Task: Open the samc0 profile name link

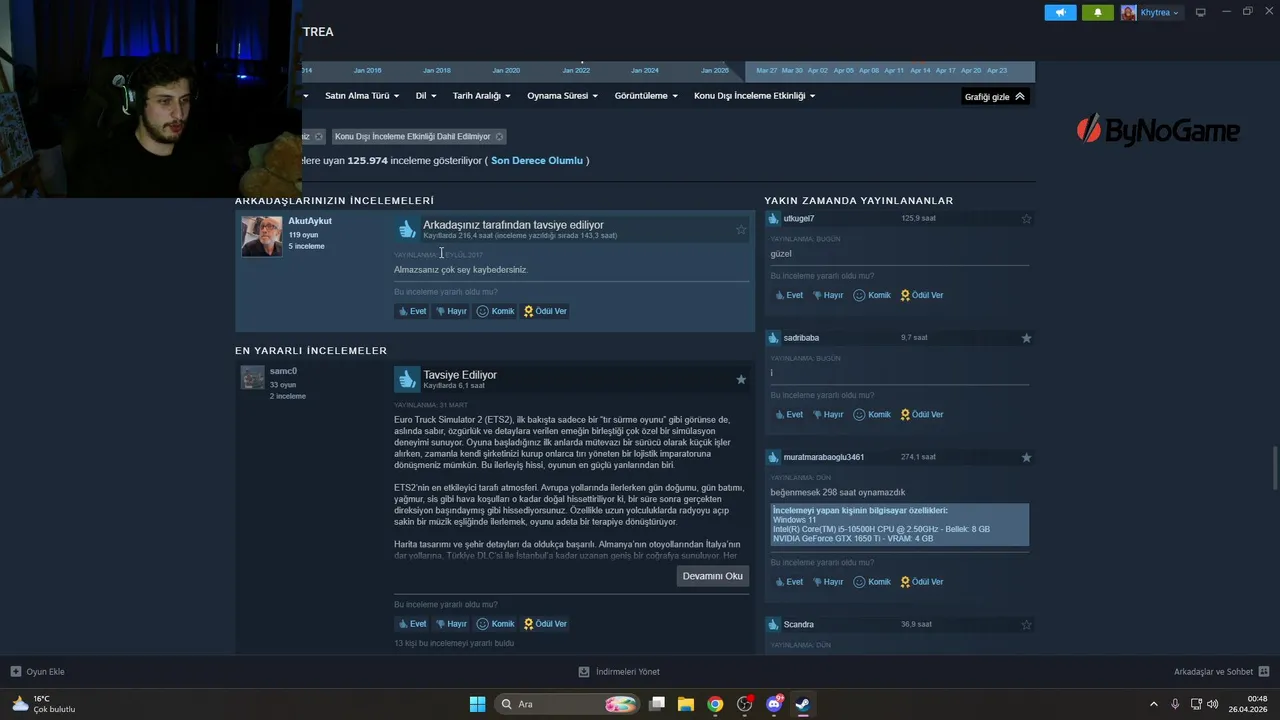Action: [283, 371]
